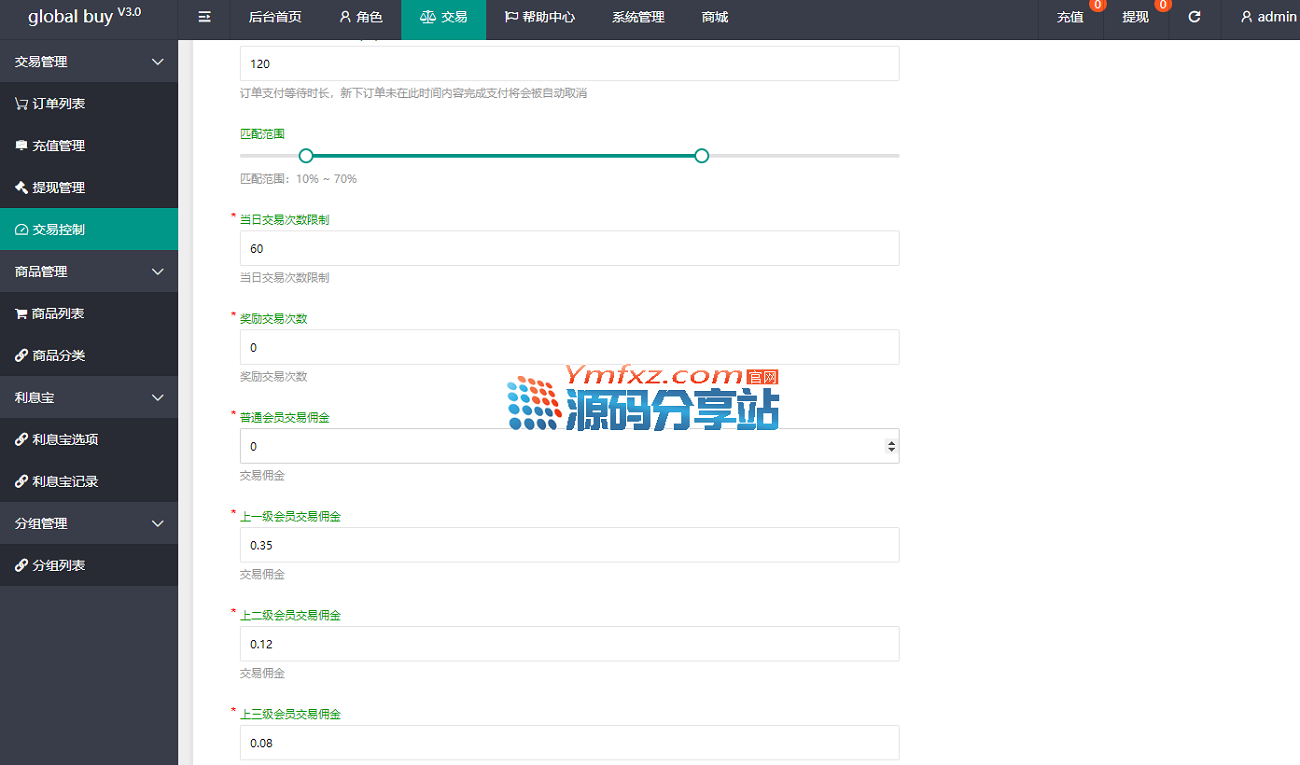The image size is (1300, 765).
Task: Select 交易控制 with the dashboard icon
Action: coord(22,230)
